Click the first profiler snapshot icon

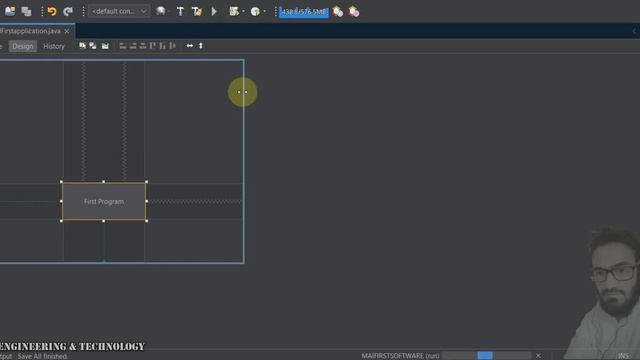coord(338,11)
